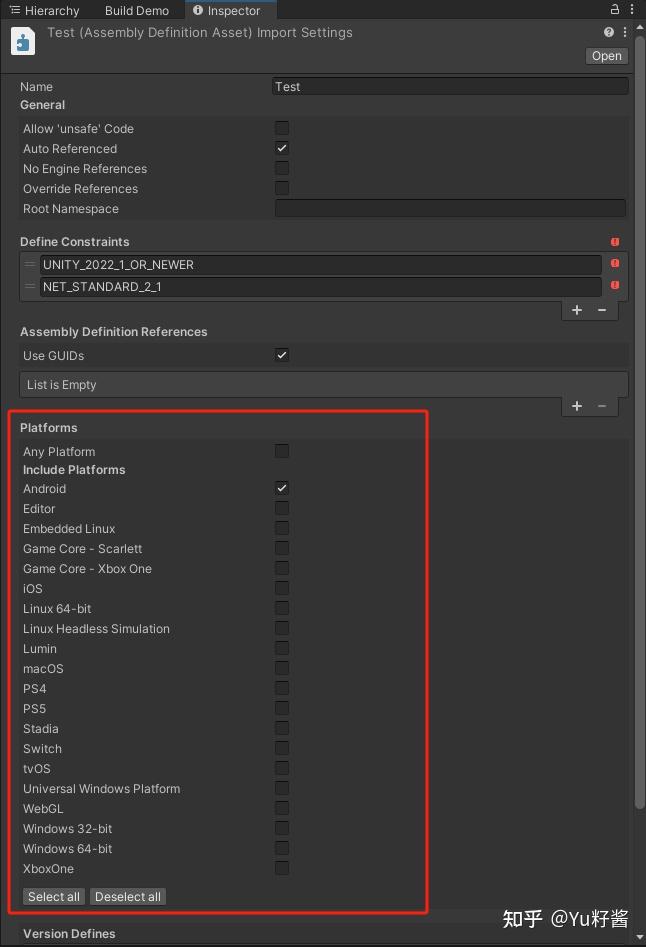This screenshot has height=947, width=646.
Task: Uncheck the Android platform checkbox
Action: click(x=281, y=488)
